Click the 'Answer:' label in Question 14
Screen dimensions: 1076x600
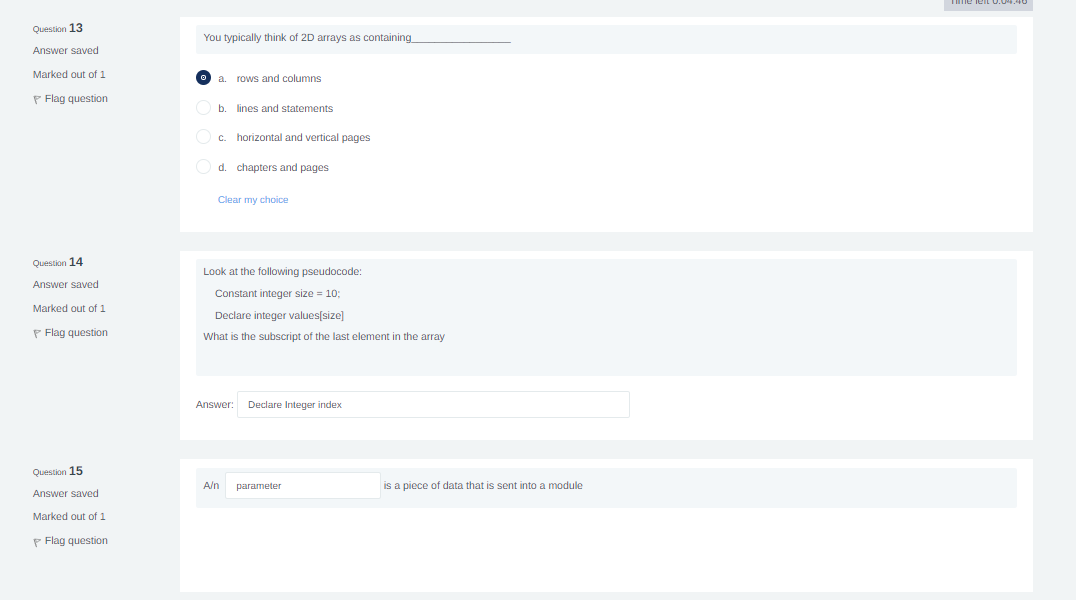(x=215, y=404)
